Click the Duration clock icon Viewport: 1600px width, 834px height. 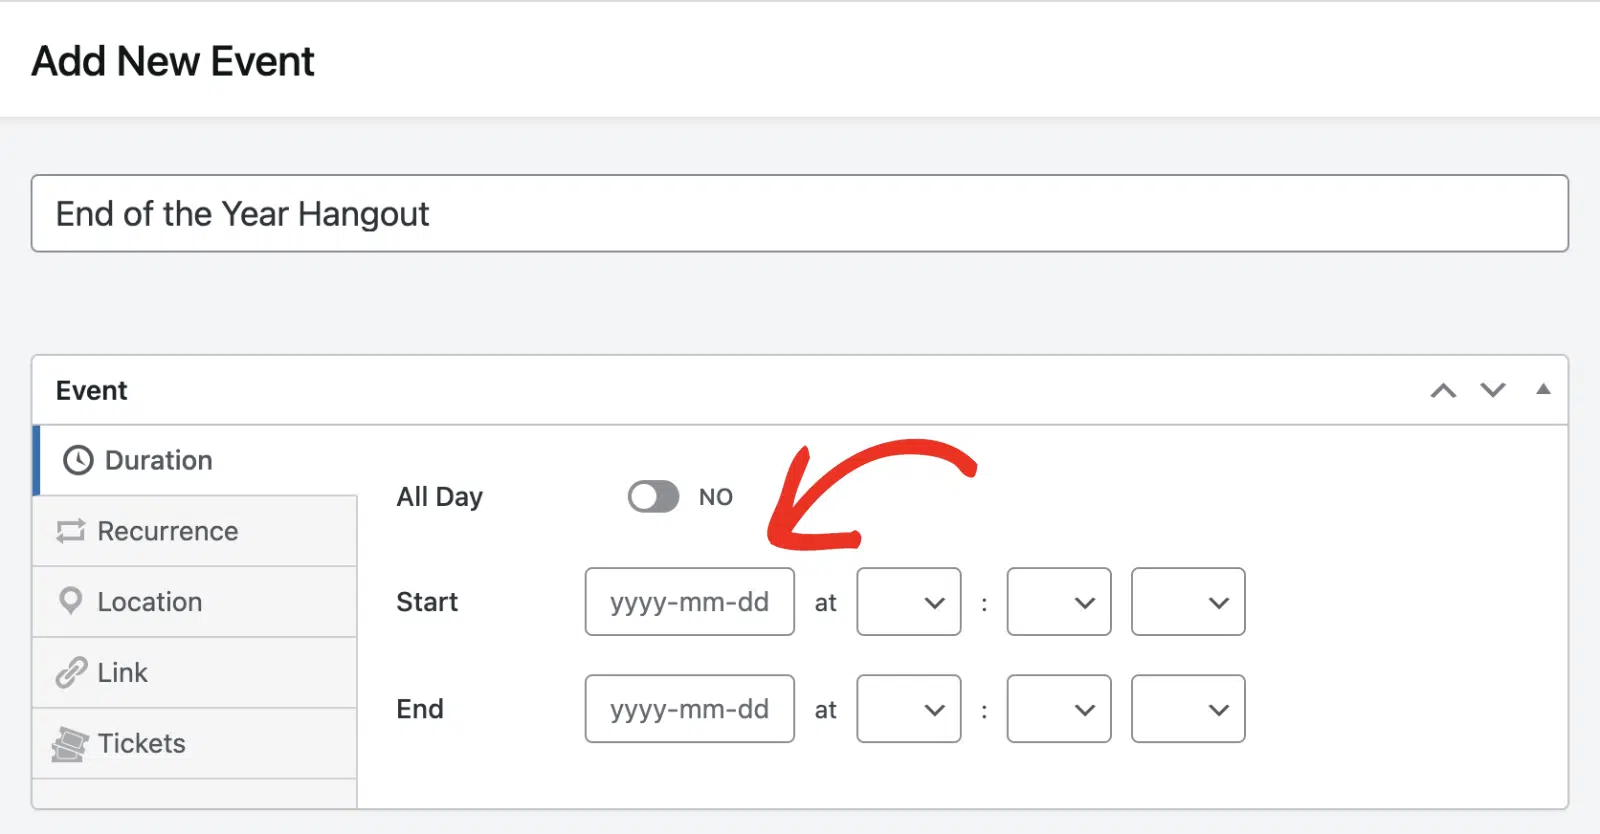coord(78,460)
